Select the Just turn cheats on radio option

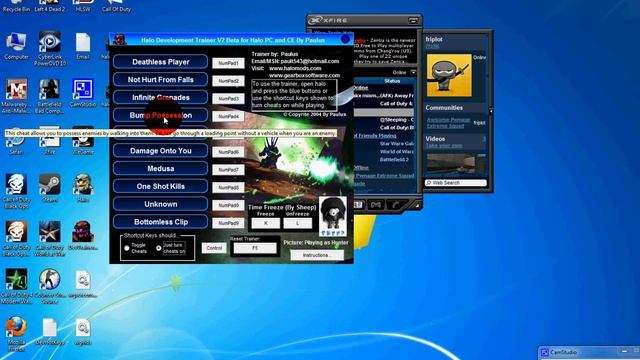(159, 248)
